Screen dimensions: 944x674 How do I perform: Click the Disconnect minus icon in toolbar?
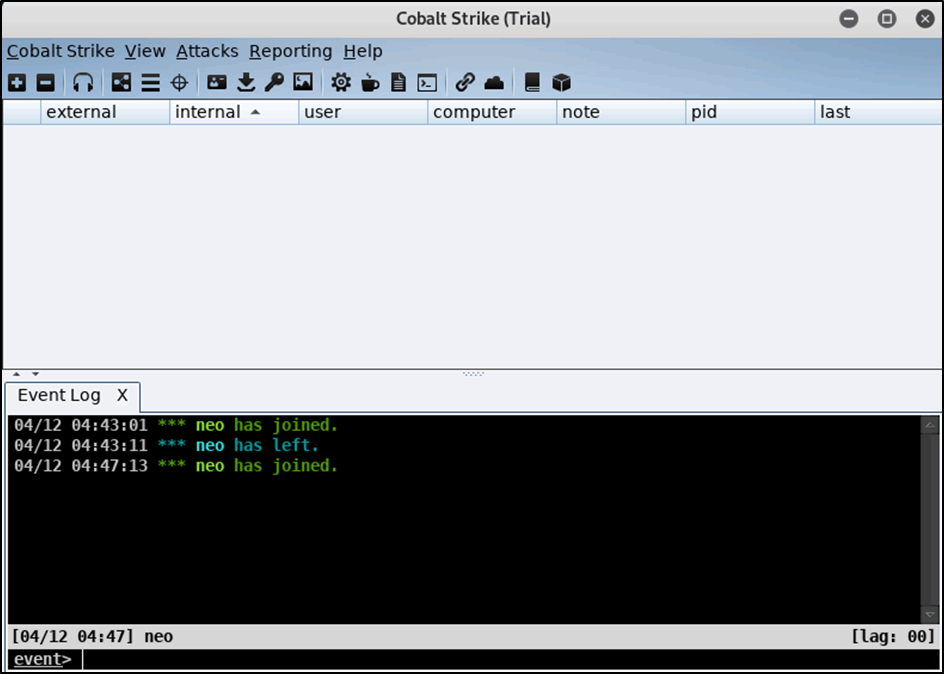(46, 82)
